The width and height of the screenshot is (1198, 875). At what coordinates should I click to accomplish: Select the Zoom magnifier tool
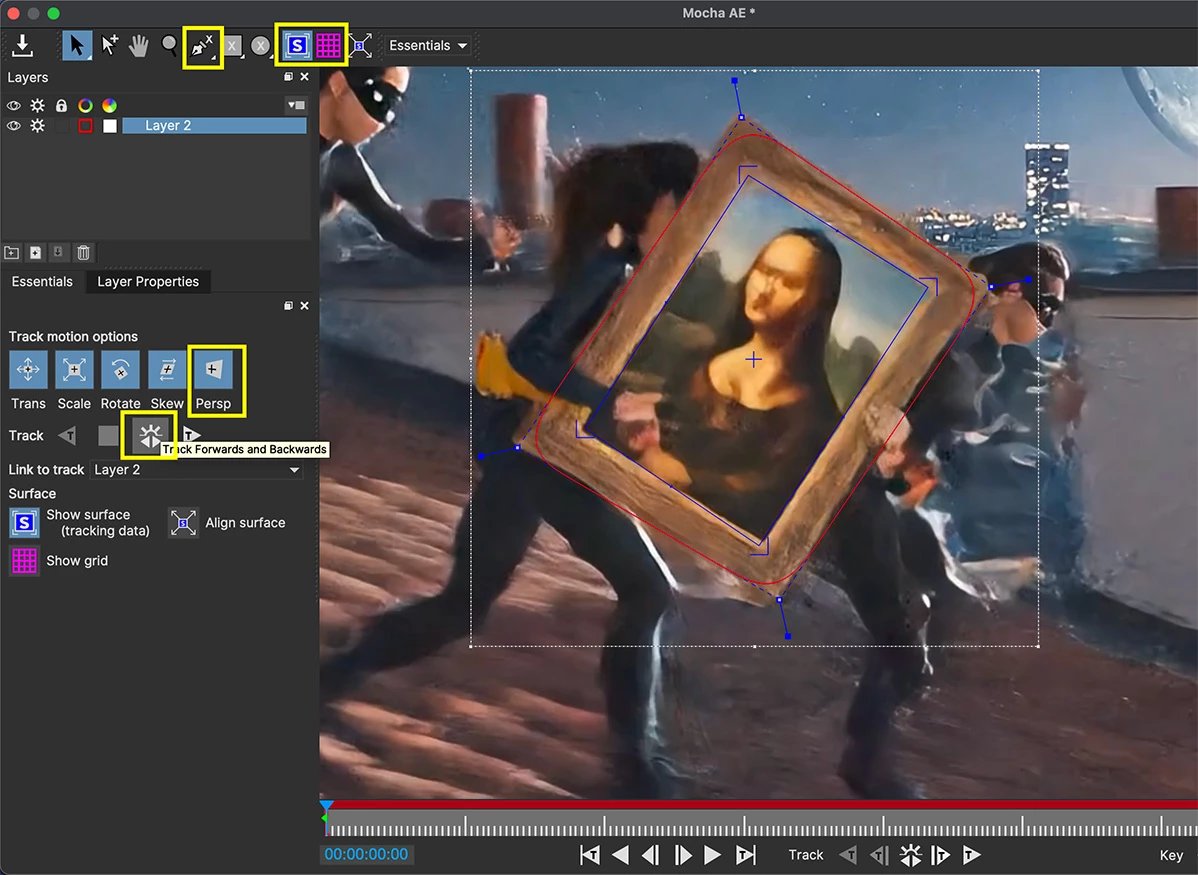coord(170,46)
